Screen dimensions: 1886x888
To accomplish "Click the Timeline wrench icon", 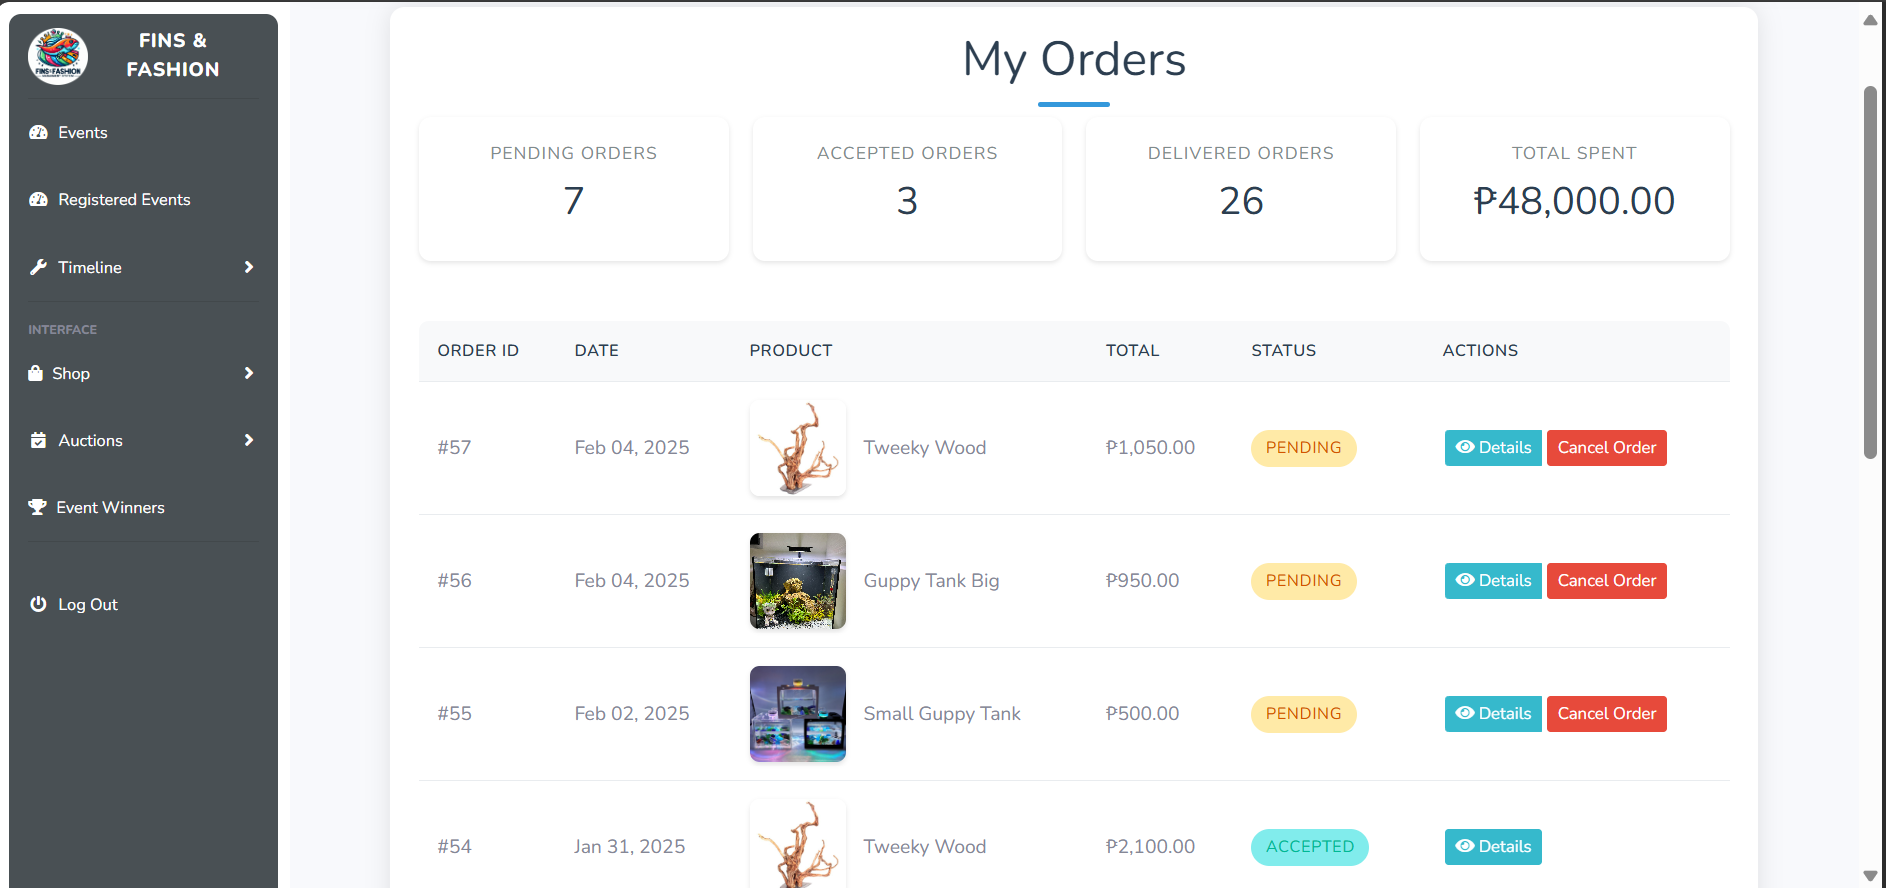I will click(x=38, y=267).
